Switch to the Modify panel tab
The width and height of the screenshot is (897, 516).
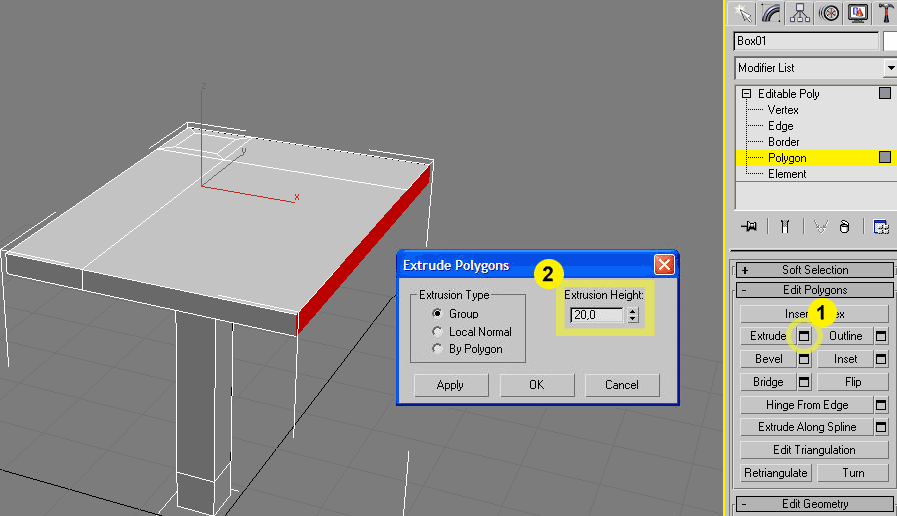coord(771,12)
